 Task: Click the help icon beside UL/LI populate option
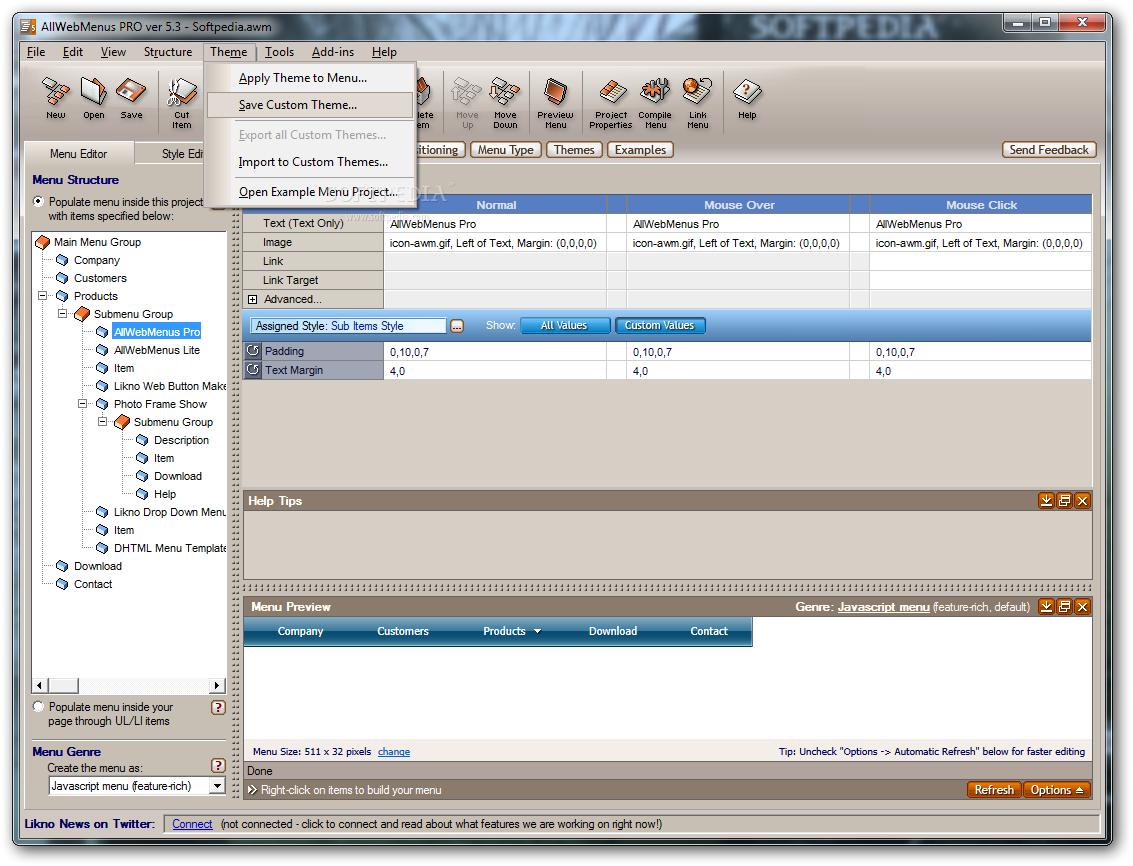point(218,708)
